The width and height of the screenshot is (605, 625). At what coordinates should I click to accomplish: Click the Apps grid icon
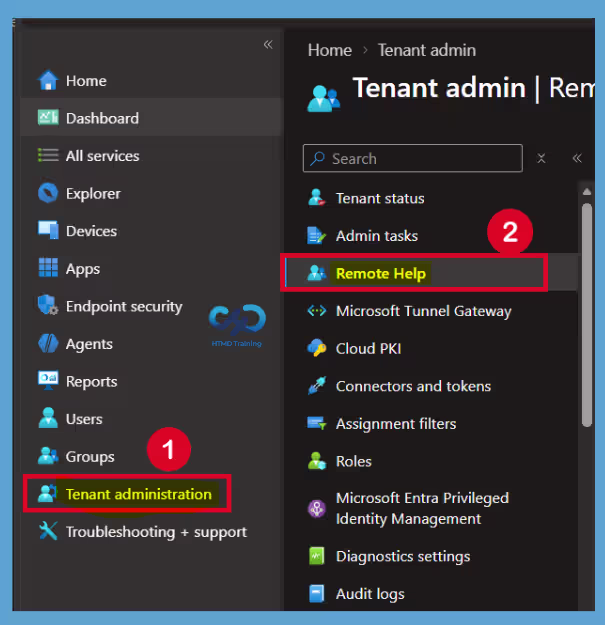48,267
